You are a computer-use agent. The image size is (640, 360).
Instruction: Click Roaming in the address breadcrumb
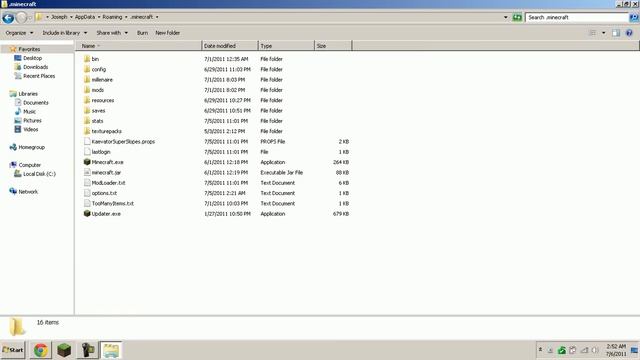click(x=112, y=17)
